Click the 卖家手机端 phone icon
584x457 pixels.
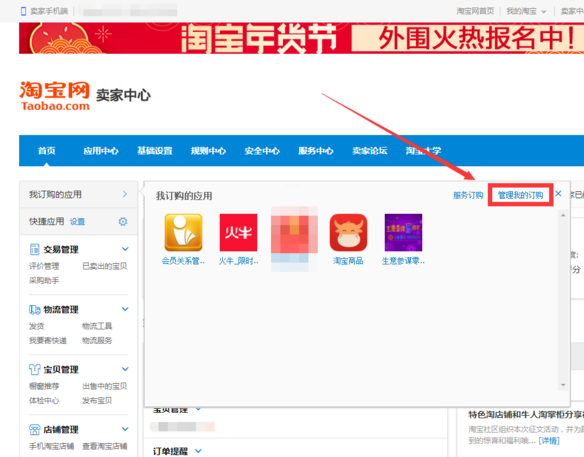point(23,11)
